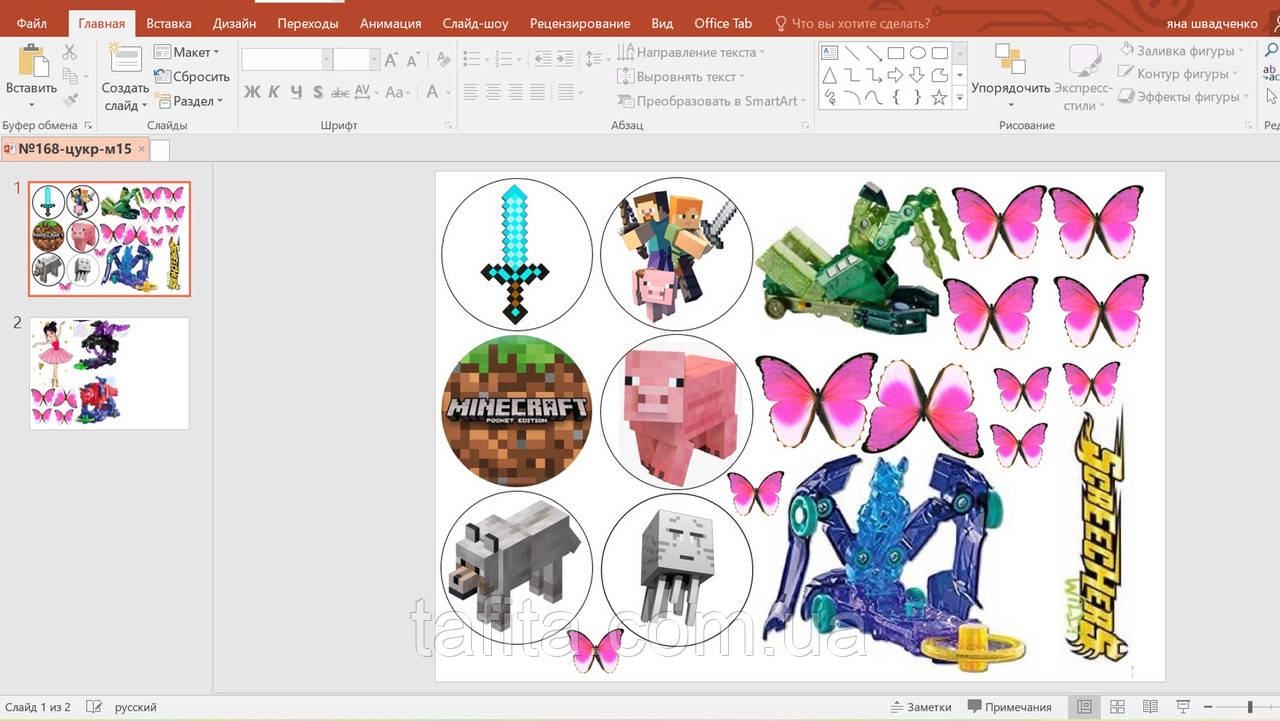The image size is (1280, 721).
Task: Switch to the Анимация tab
Action: [x=391, y=23]
